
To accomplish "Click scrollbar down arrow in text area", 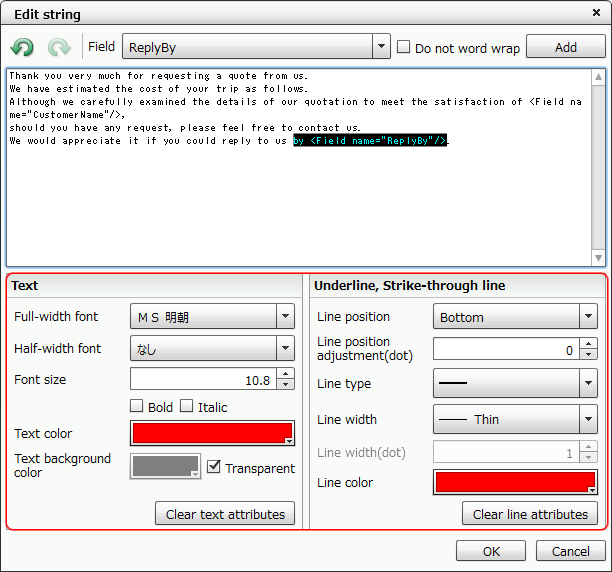I will [598, 258].
